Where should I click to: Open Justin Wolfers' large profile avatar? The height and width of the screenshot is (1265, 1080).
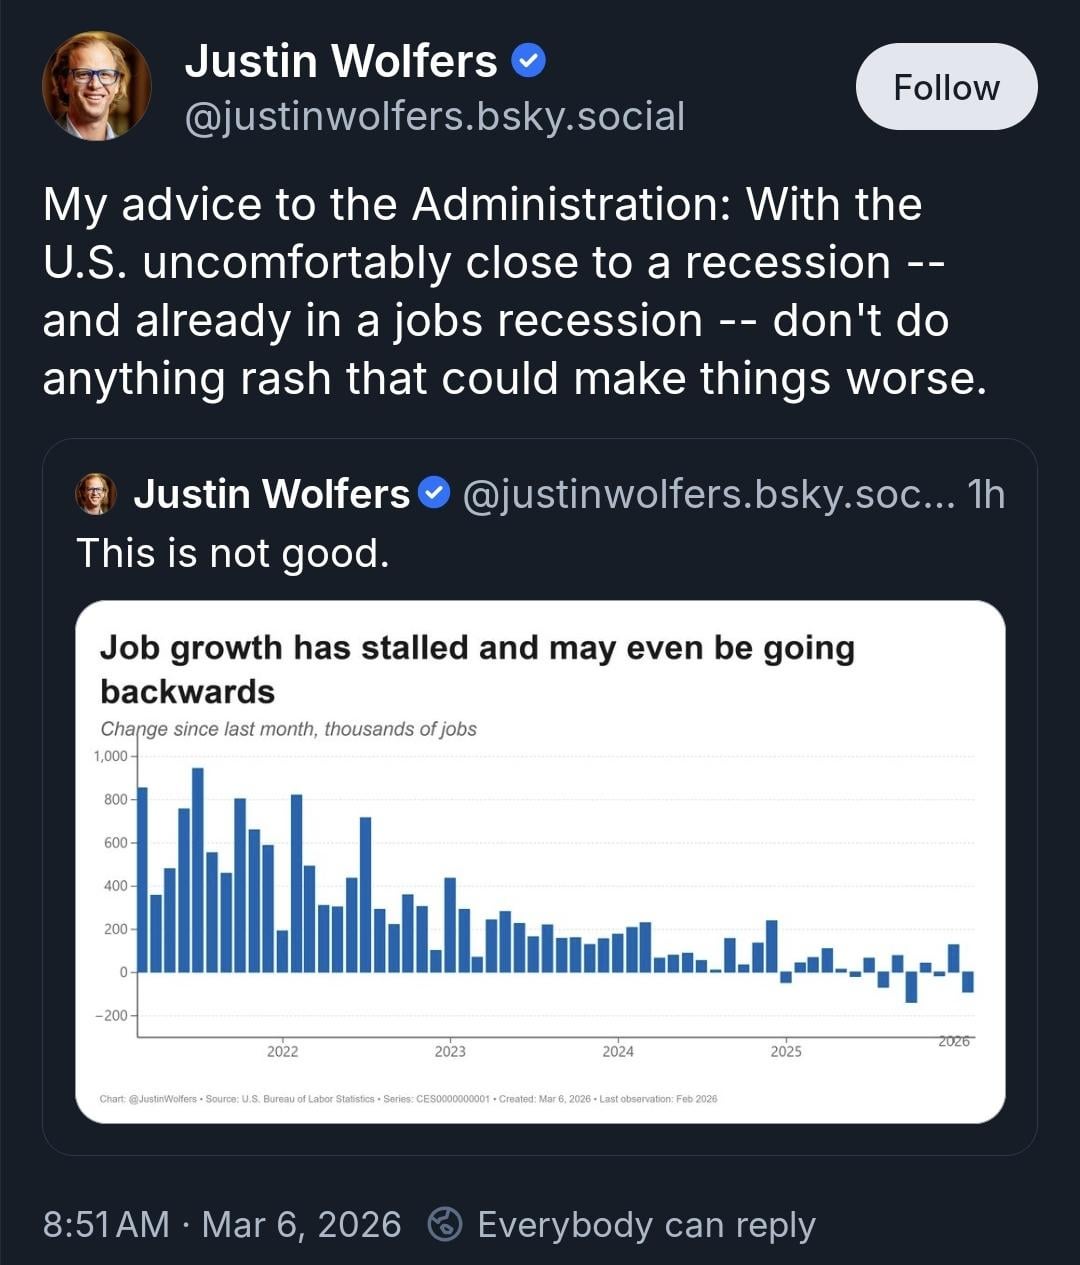point(96,86)
